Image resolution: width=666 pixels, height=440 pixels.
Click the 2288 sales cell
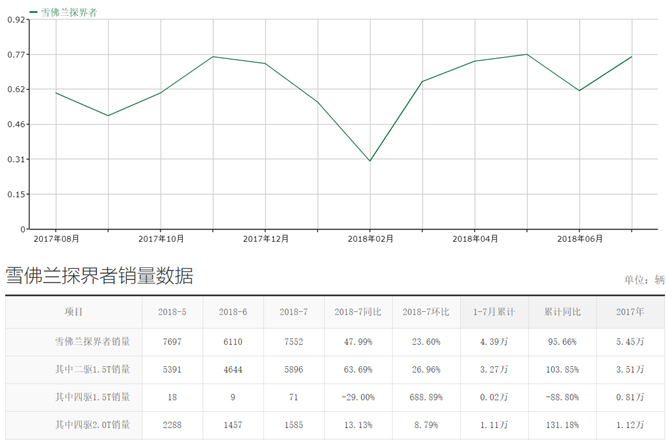[x=172, y=425]
